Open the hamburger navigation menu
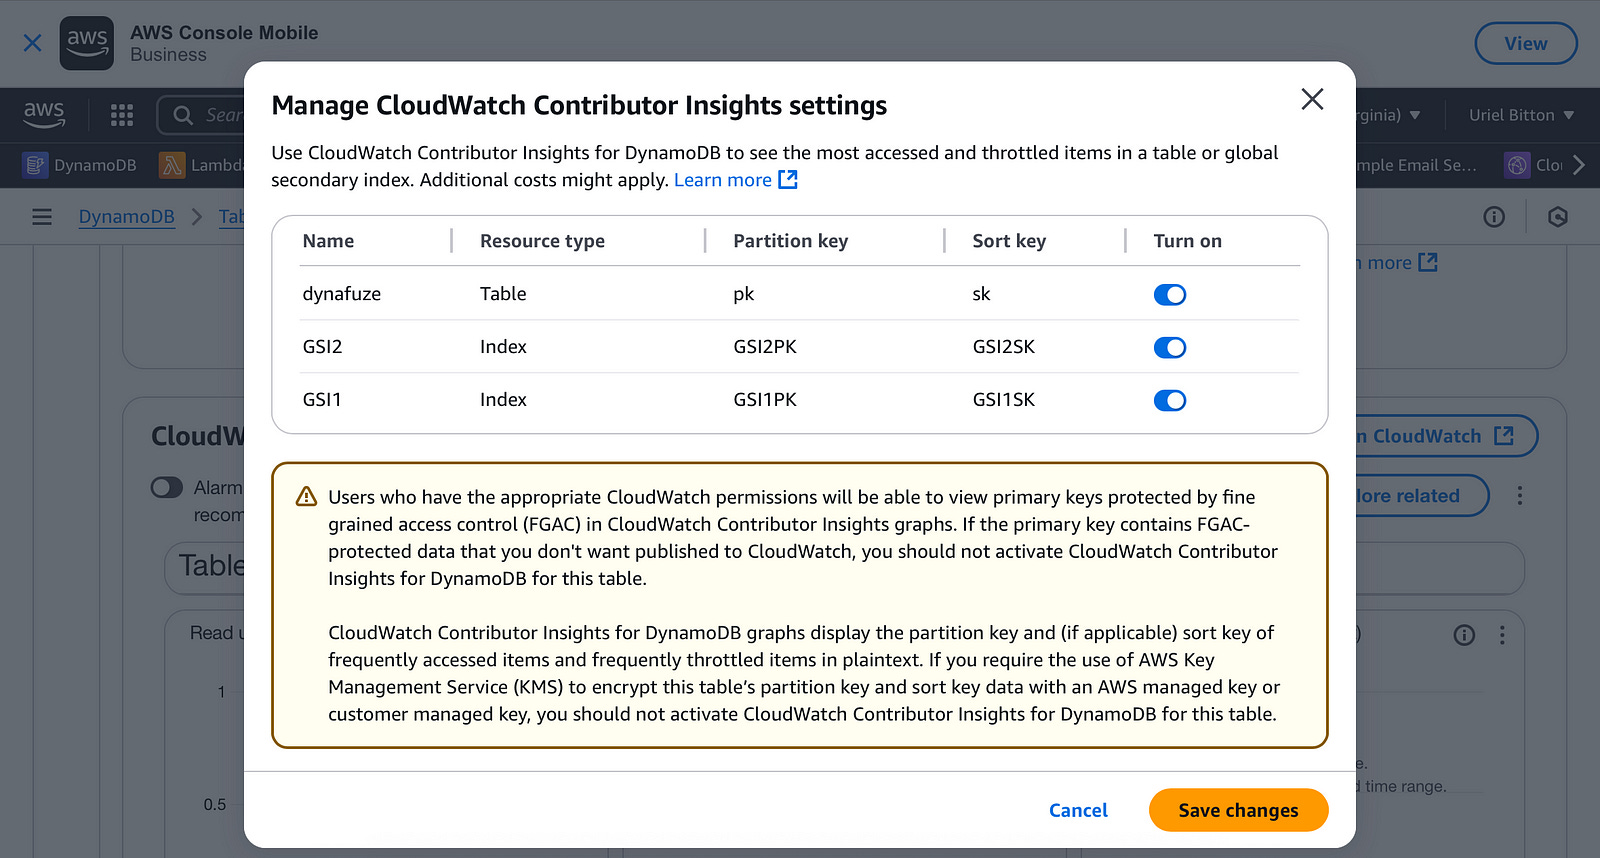 (42, 216)
